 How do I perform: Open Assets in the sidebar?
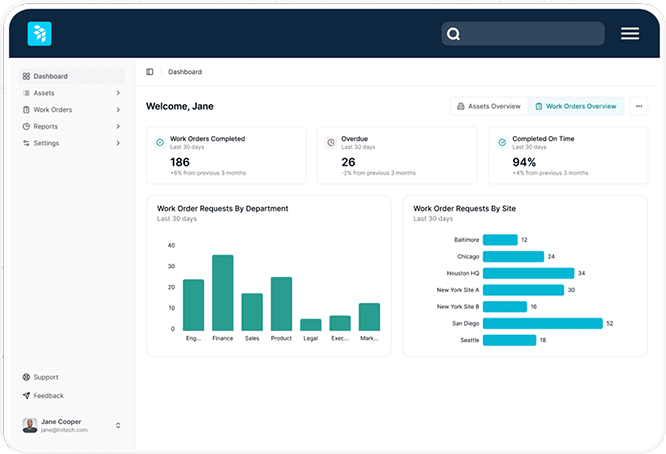click(72, 93)
